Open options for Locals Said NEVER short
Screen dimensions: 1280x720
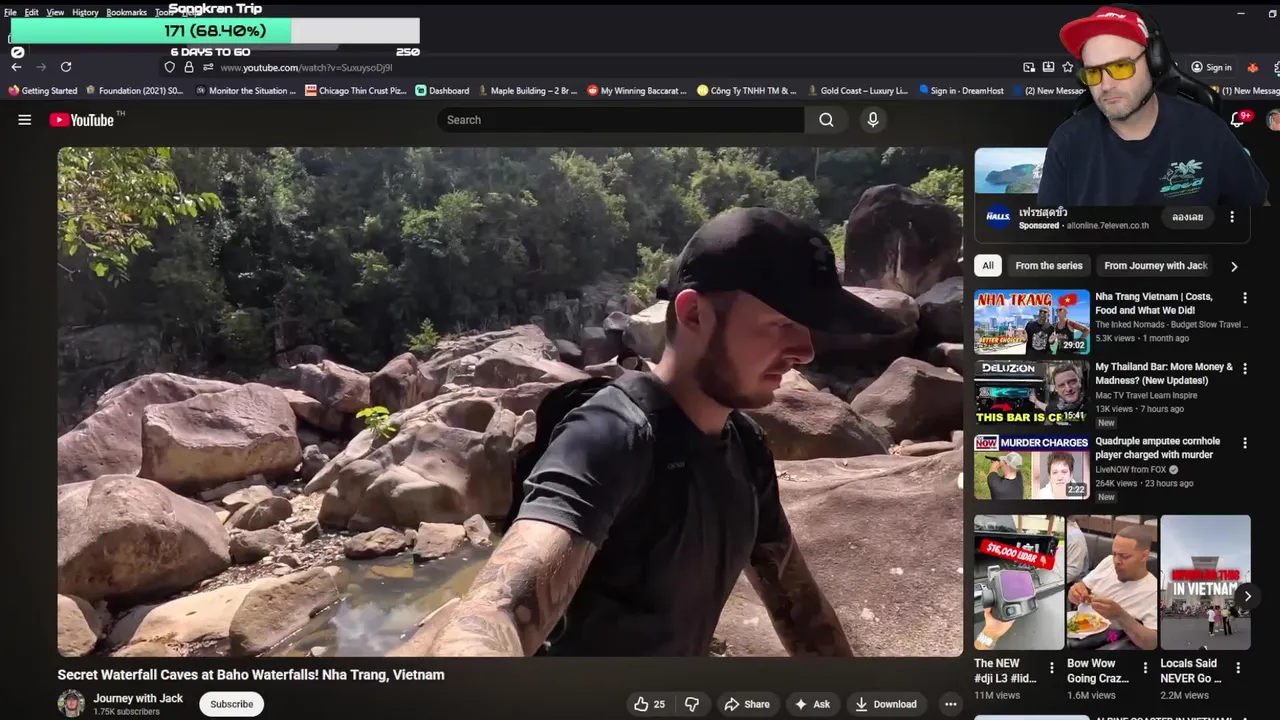(1238, 668)
